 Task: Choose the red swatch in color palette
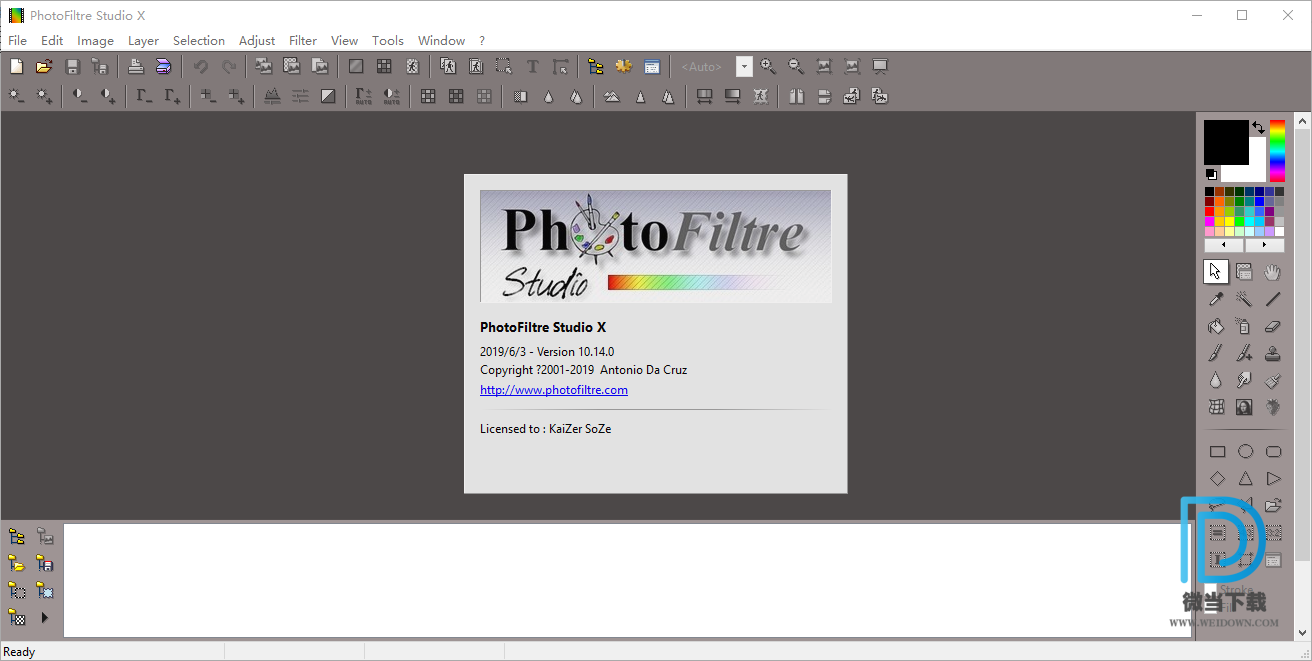click(1210, 211)
